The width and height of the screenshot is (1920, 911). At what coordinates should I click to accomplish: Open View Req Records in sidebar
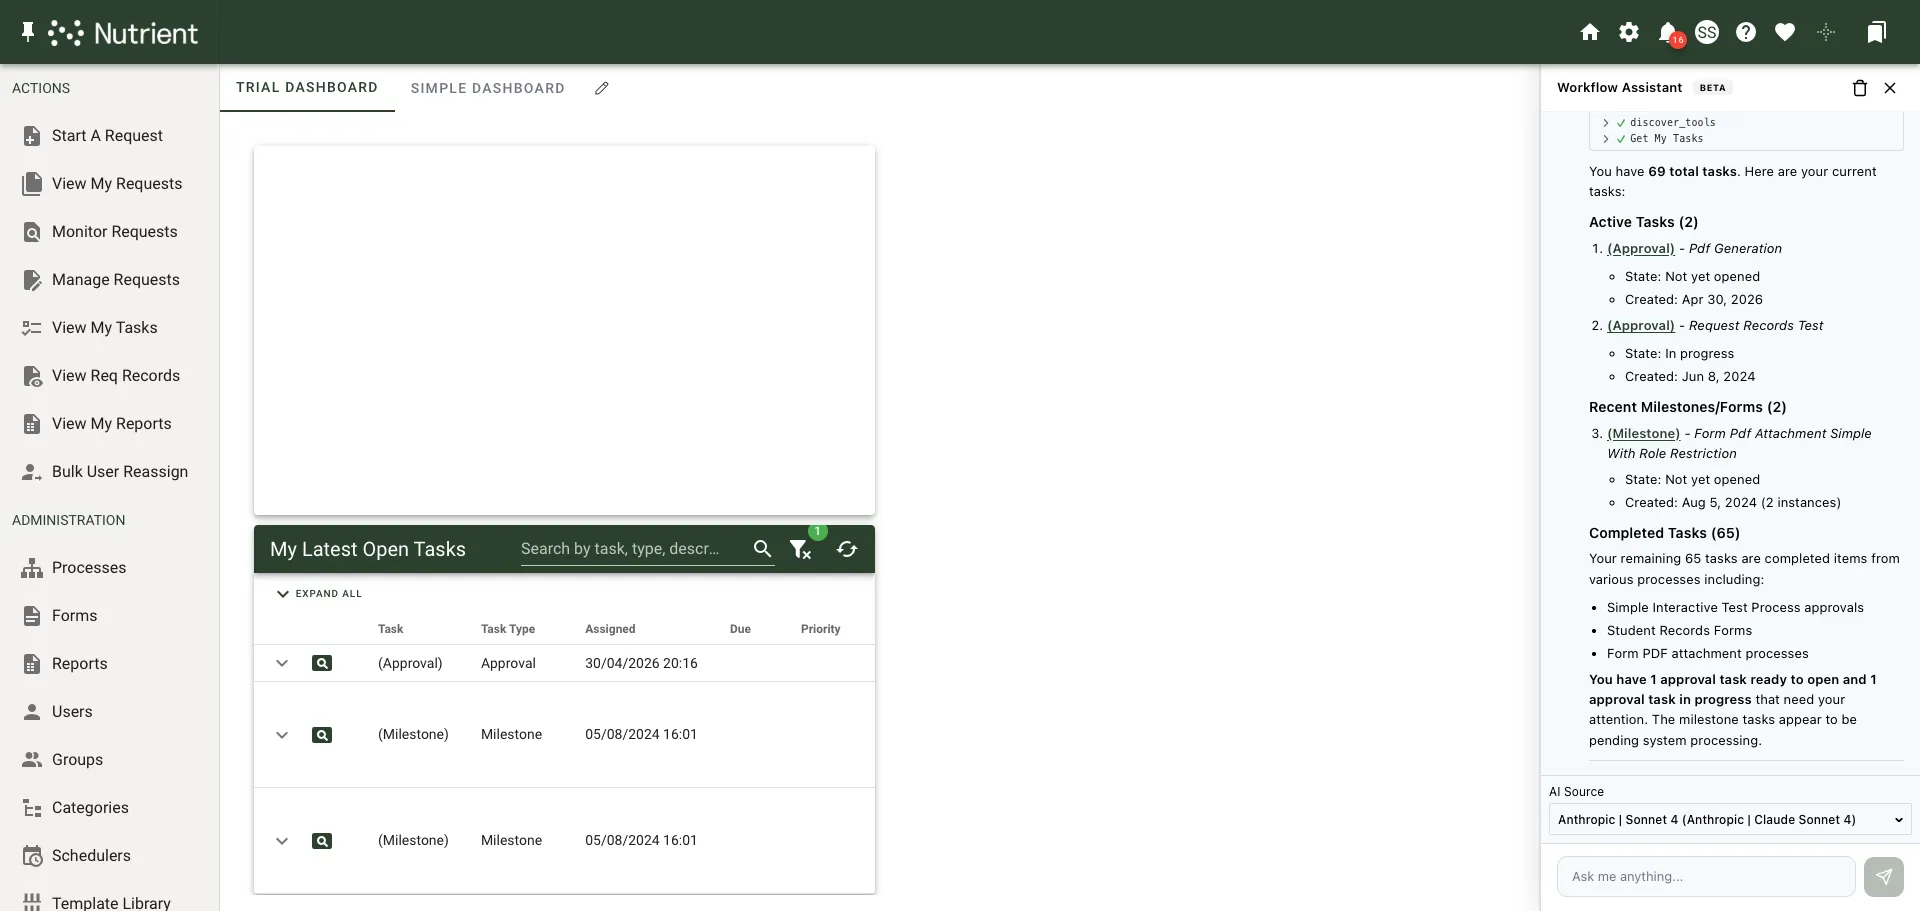(x=109, y=376)
